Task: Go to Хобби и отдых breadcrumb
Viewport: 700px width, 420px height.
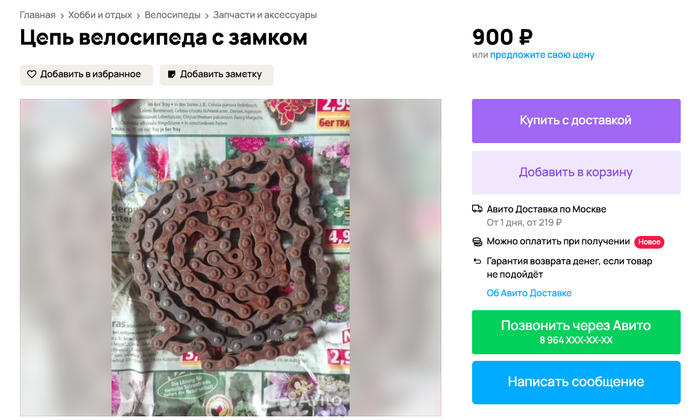Action: (100, 15)
